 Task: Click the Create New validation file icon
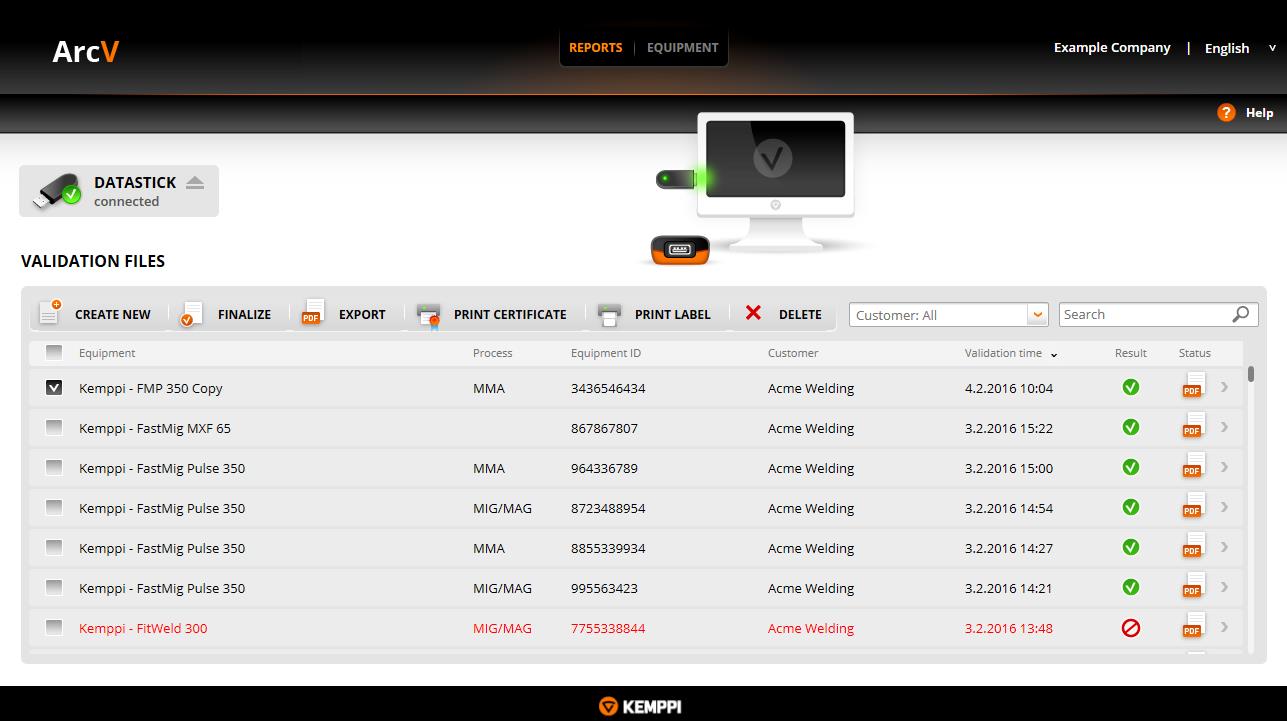(x=50, y=312)
